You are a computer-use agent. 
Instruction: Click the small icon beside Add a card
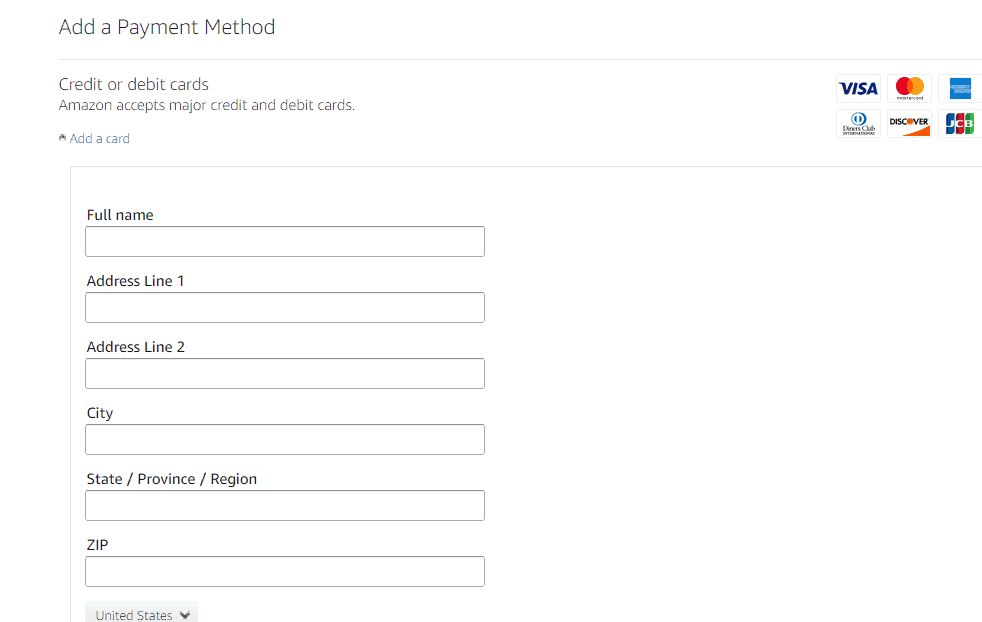63,138
